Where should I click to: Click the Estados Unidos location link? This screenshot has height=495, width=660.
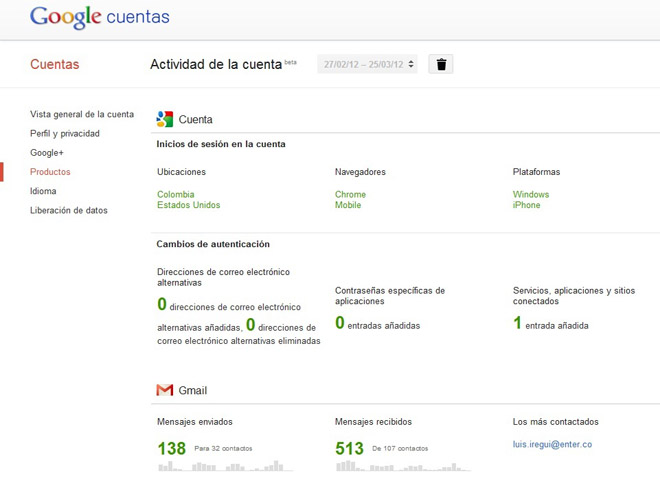(x=189, y=205)
